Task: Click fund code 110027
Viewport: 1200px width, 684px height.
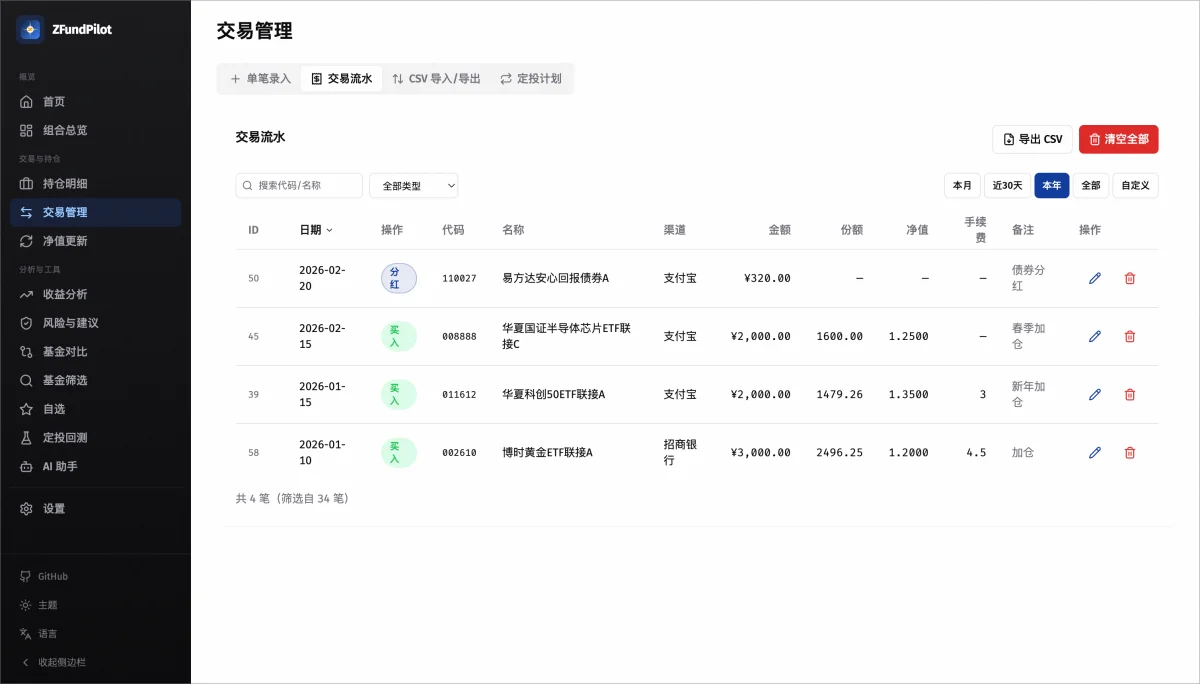Action: [459, 278]
